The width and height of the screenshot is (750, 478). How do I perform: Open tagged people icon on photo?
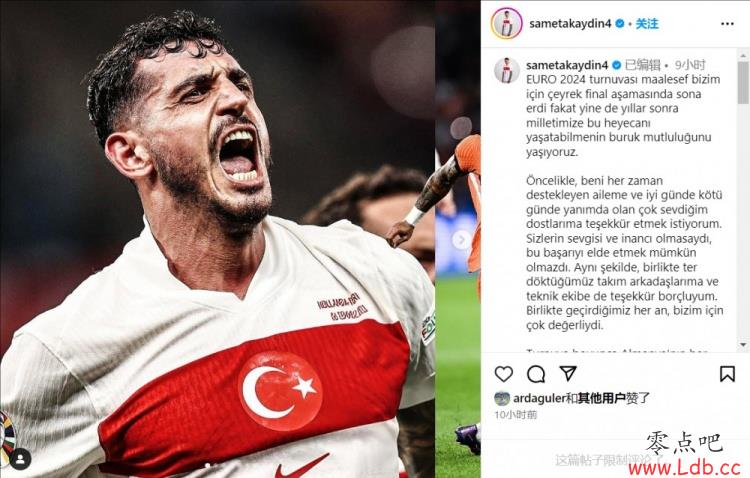20,459
